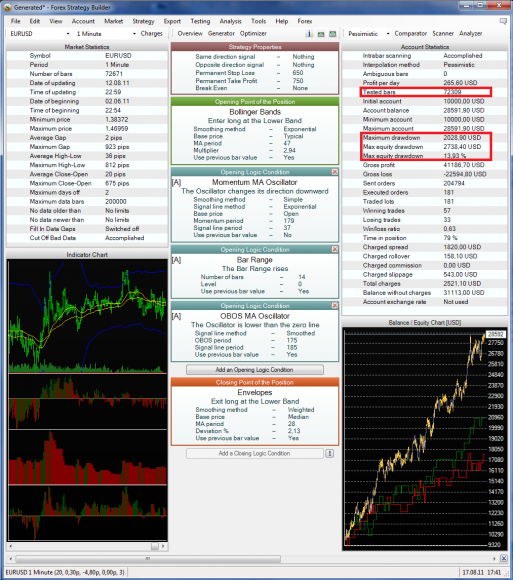The height and width of the screenshot is (580, 513).
Task: Launch the Generator
Action: coord(221,34)
